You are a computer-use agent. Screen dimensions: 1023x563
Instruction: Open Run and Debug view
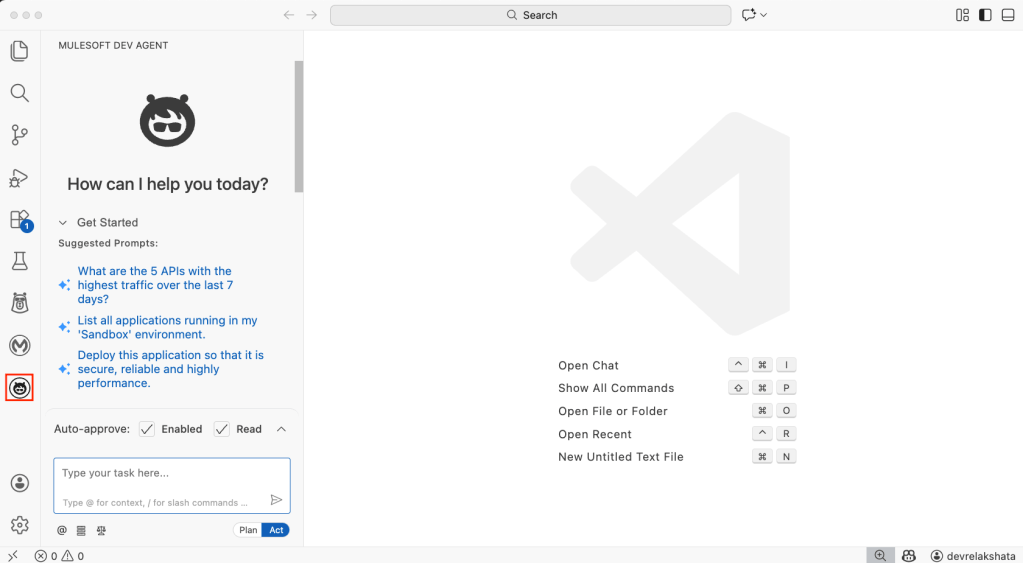click(x=19, y=178)
